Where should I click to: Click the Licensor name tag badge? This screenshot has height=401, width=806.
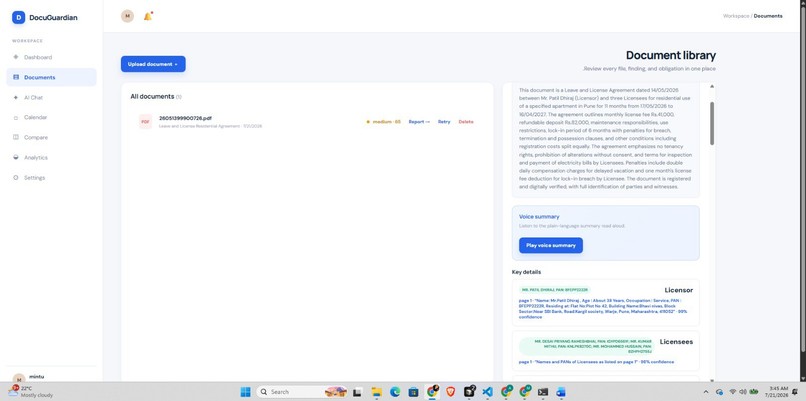click(x=555, y=290)
